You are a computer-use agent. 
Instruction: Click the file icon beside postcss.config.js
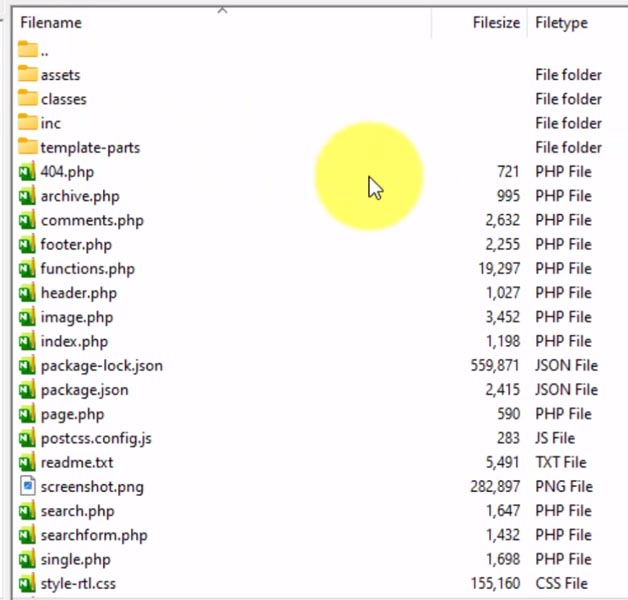coord(27,439)
